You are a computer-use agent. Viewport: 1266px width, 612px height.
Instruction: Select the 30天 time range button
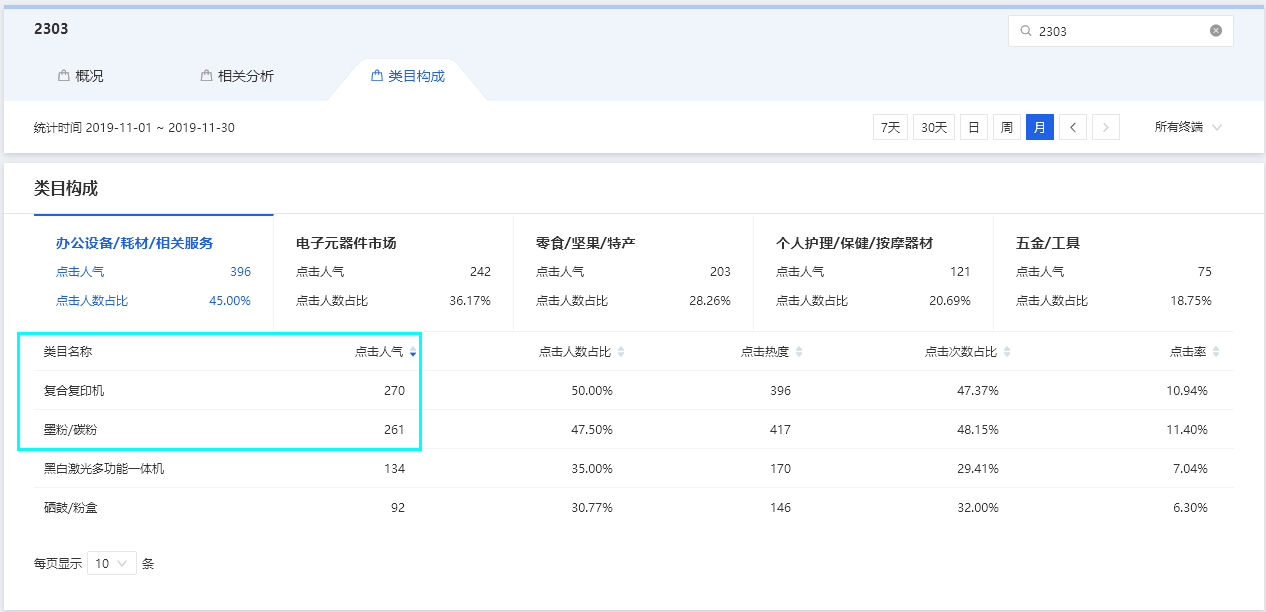coord(934,127)
